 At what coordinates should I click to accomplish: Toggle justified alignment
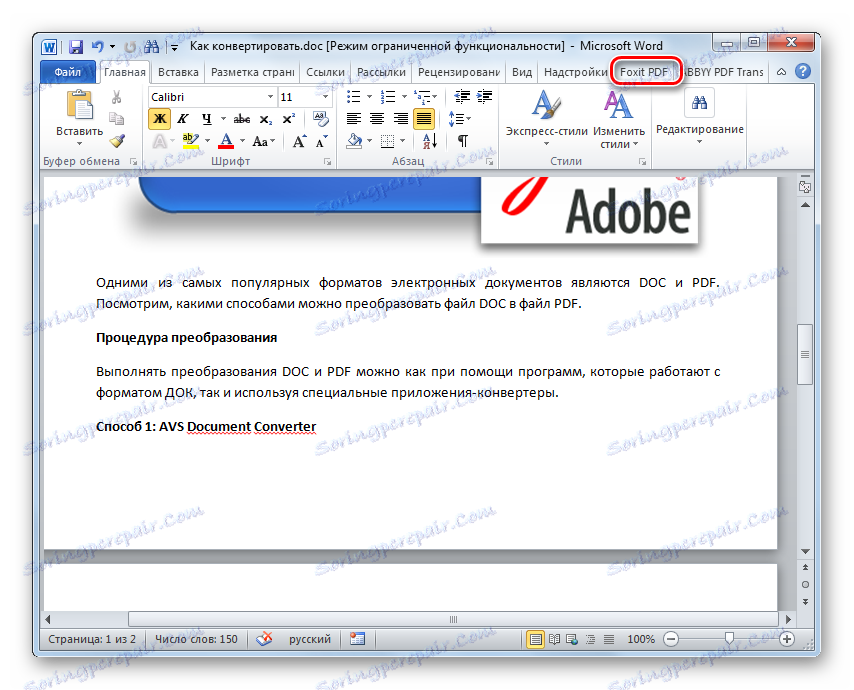point(424,119)
